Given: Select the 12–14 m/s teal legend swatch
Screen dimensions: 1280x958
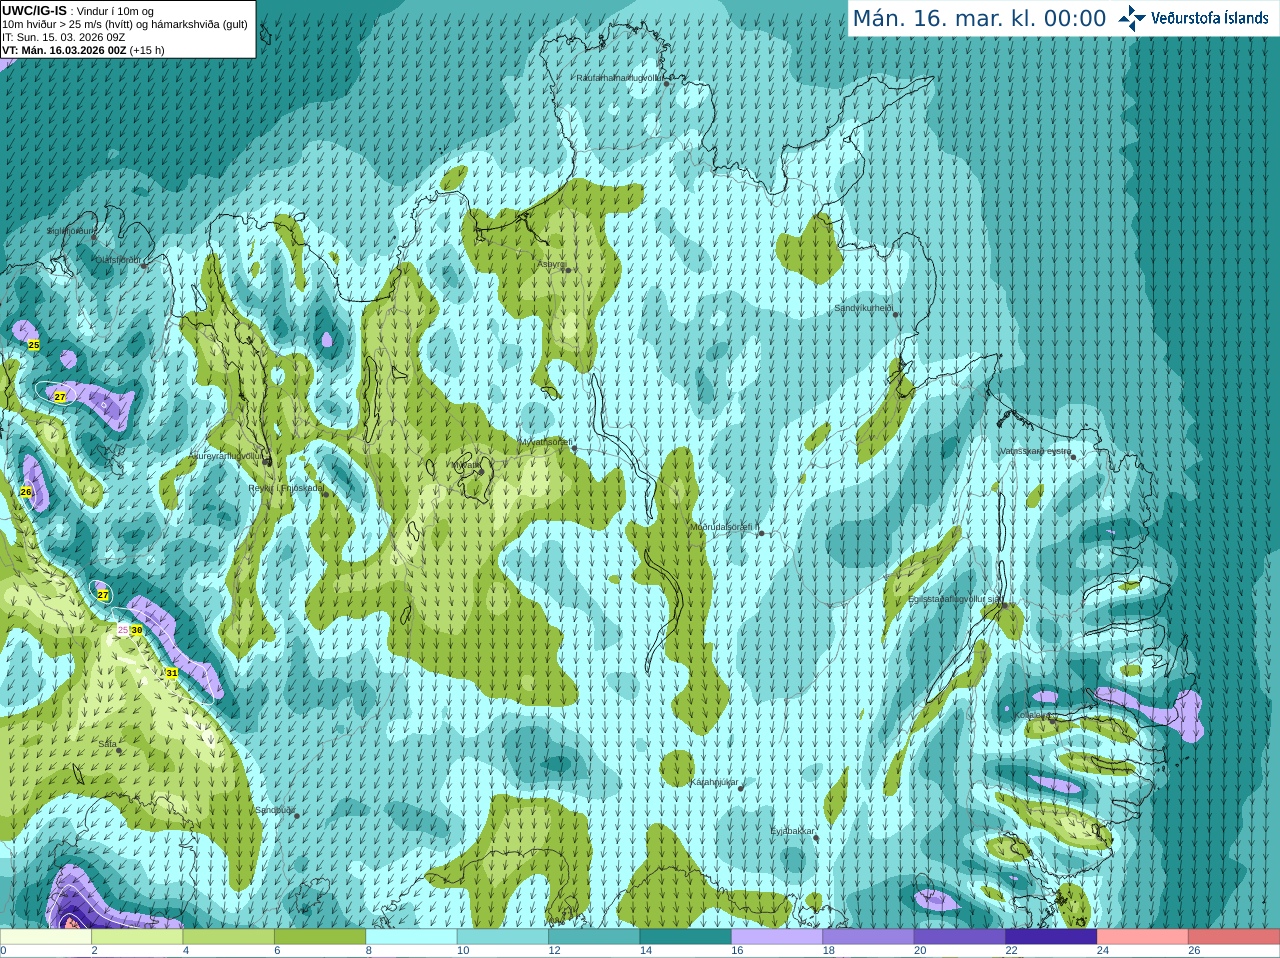Looking at the screenshot, I should click(x=594, y=937).
